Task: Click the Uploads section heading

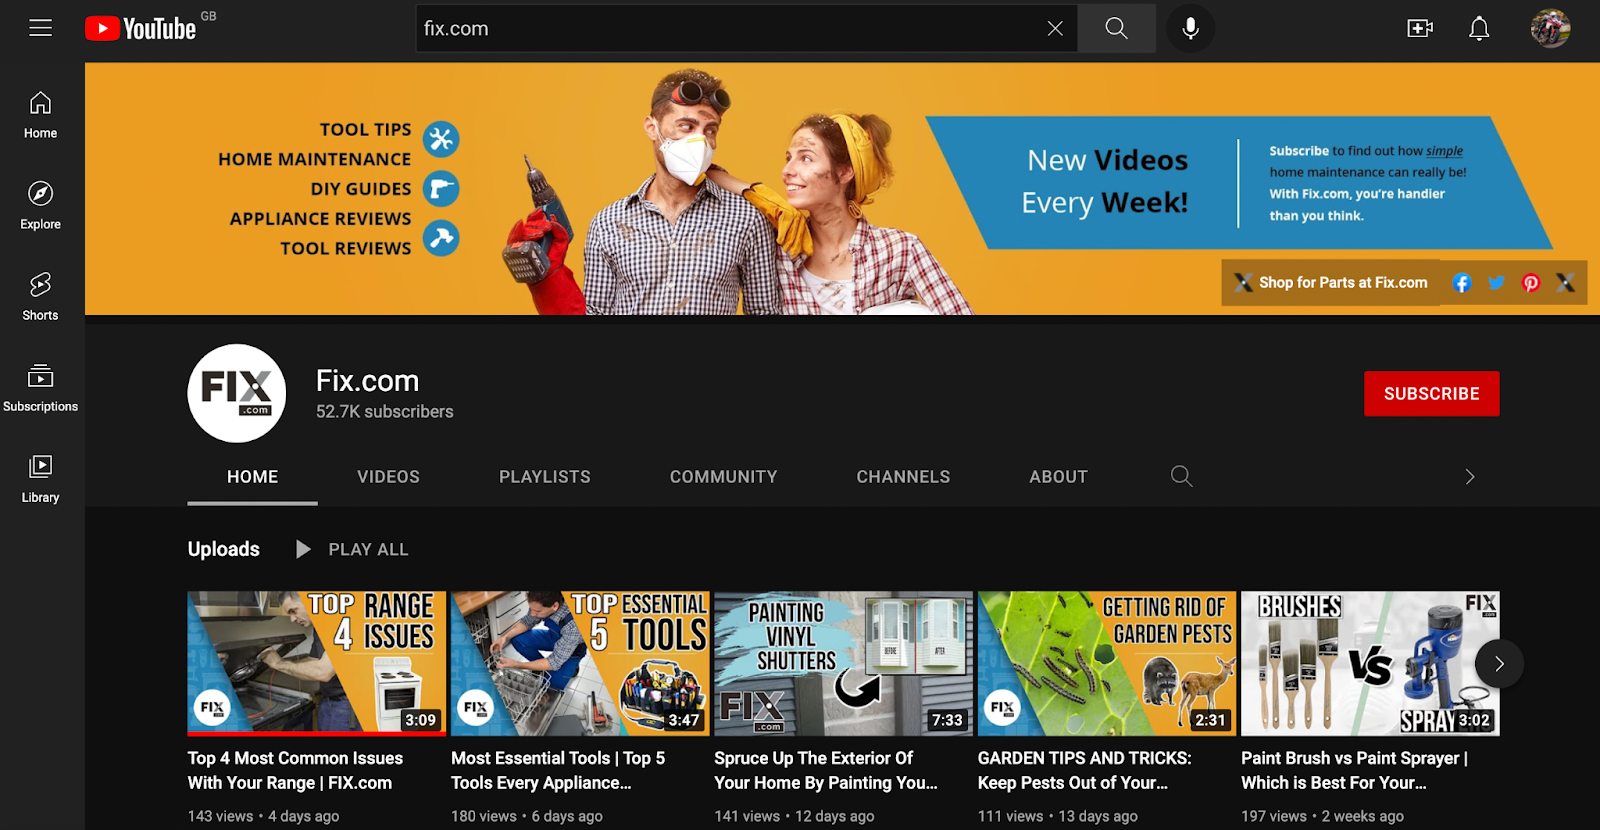Action: [x=224, y=549]
